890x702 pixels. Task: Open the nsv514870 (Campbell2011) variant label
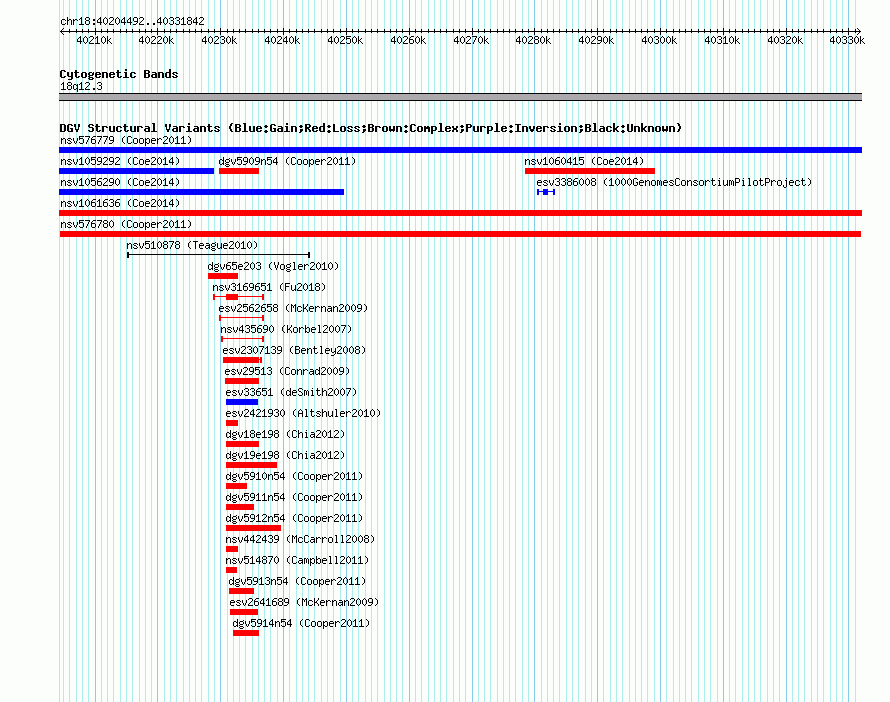pyautogui.click(x=297, y=560)
